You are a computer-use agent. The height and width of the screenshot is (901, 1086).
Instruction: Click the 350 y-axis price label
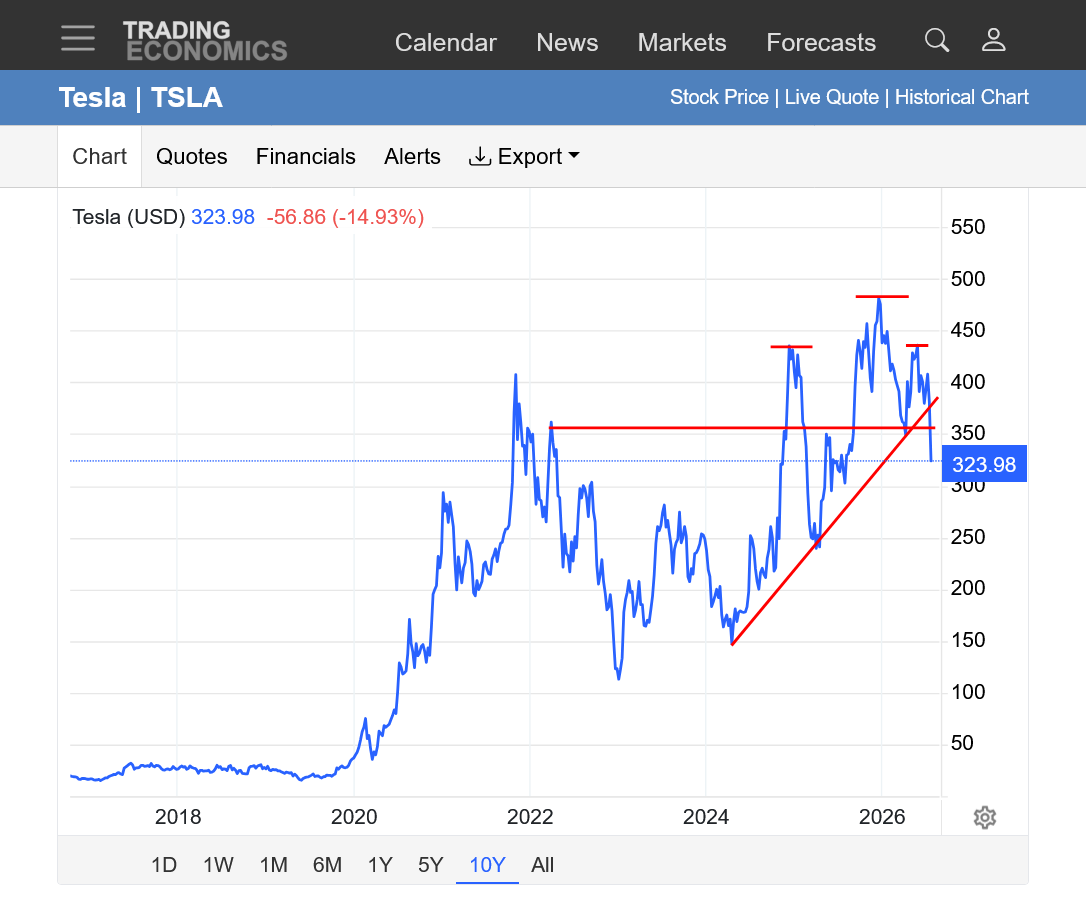968,434
